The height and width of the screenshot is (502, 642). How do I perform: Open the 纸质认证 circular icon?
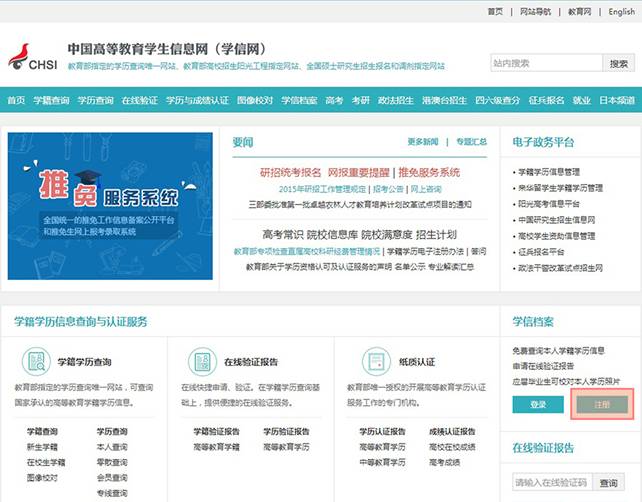click(x=376, y=362)
